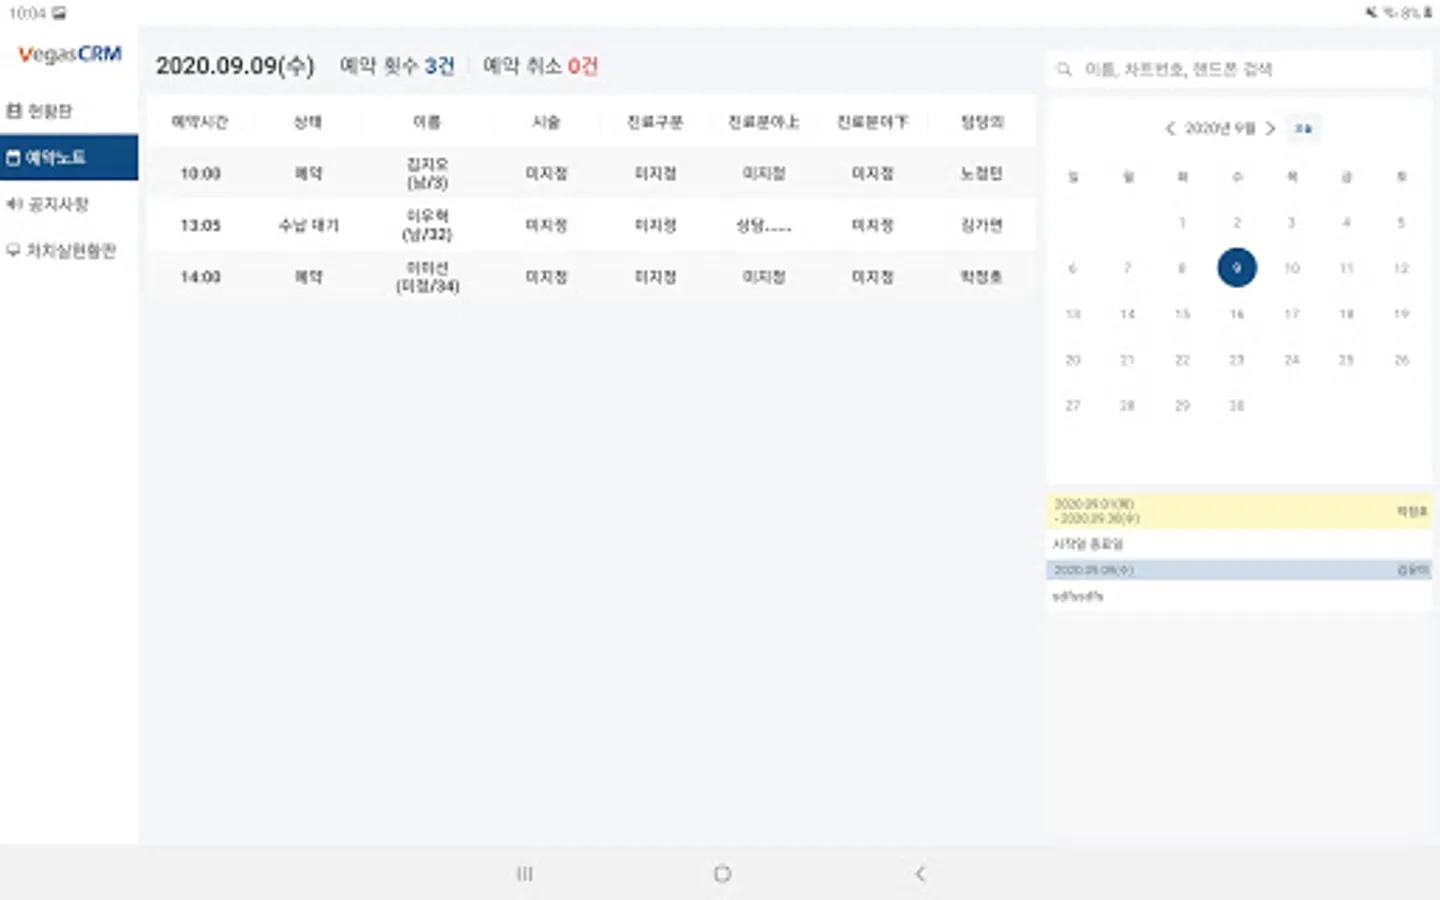Tap the Android home button
This screenshot has height=900, width=1440.
(x=722, y=874)
